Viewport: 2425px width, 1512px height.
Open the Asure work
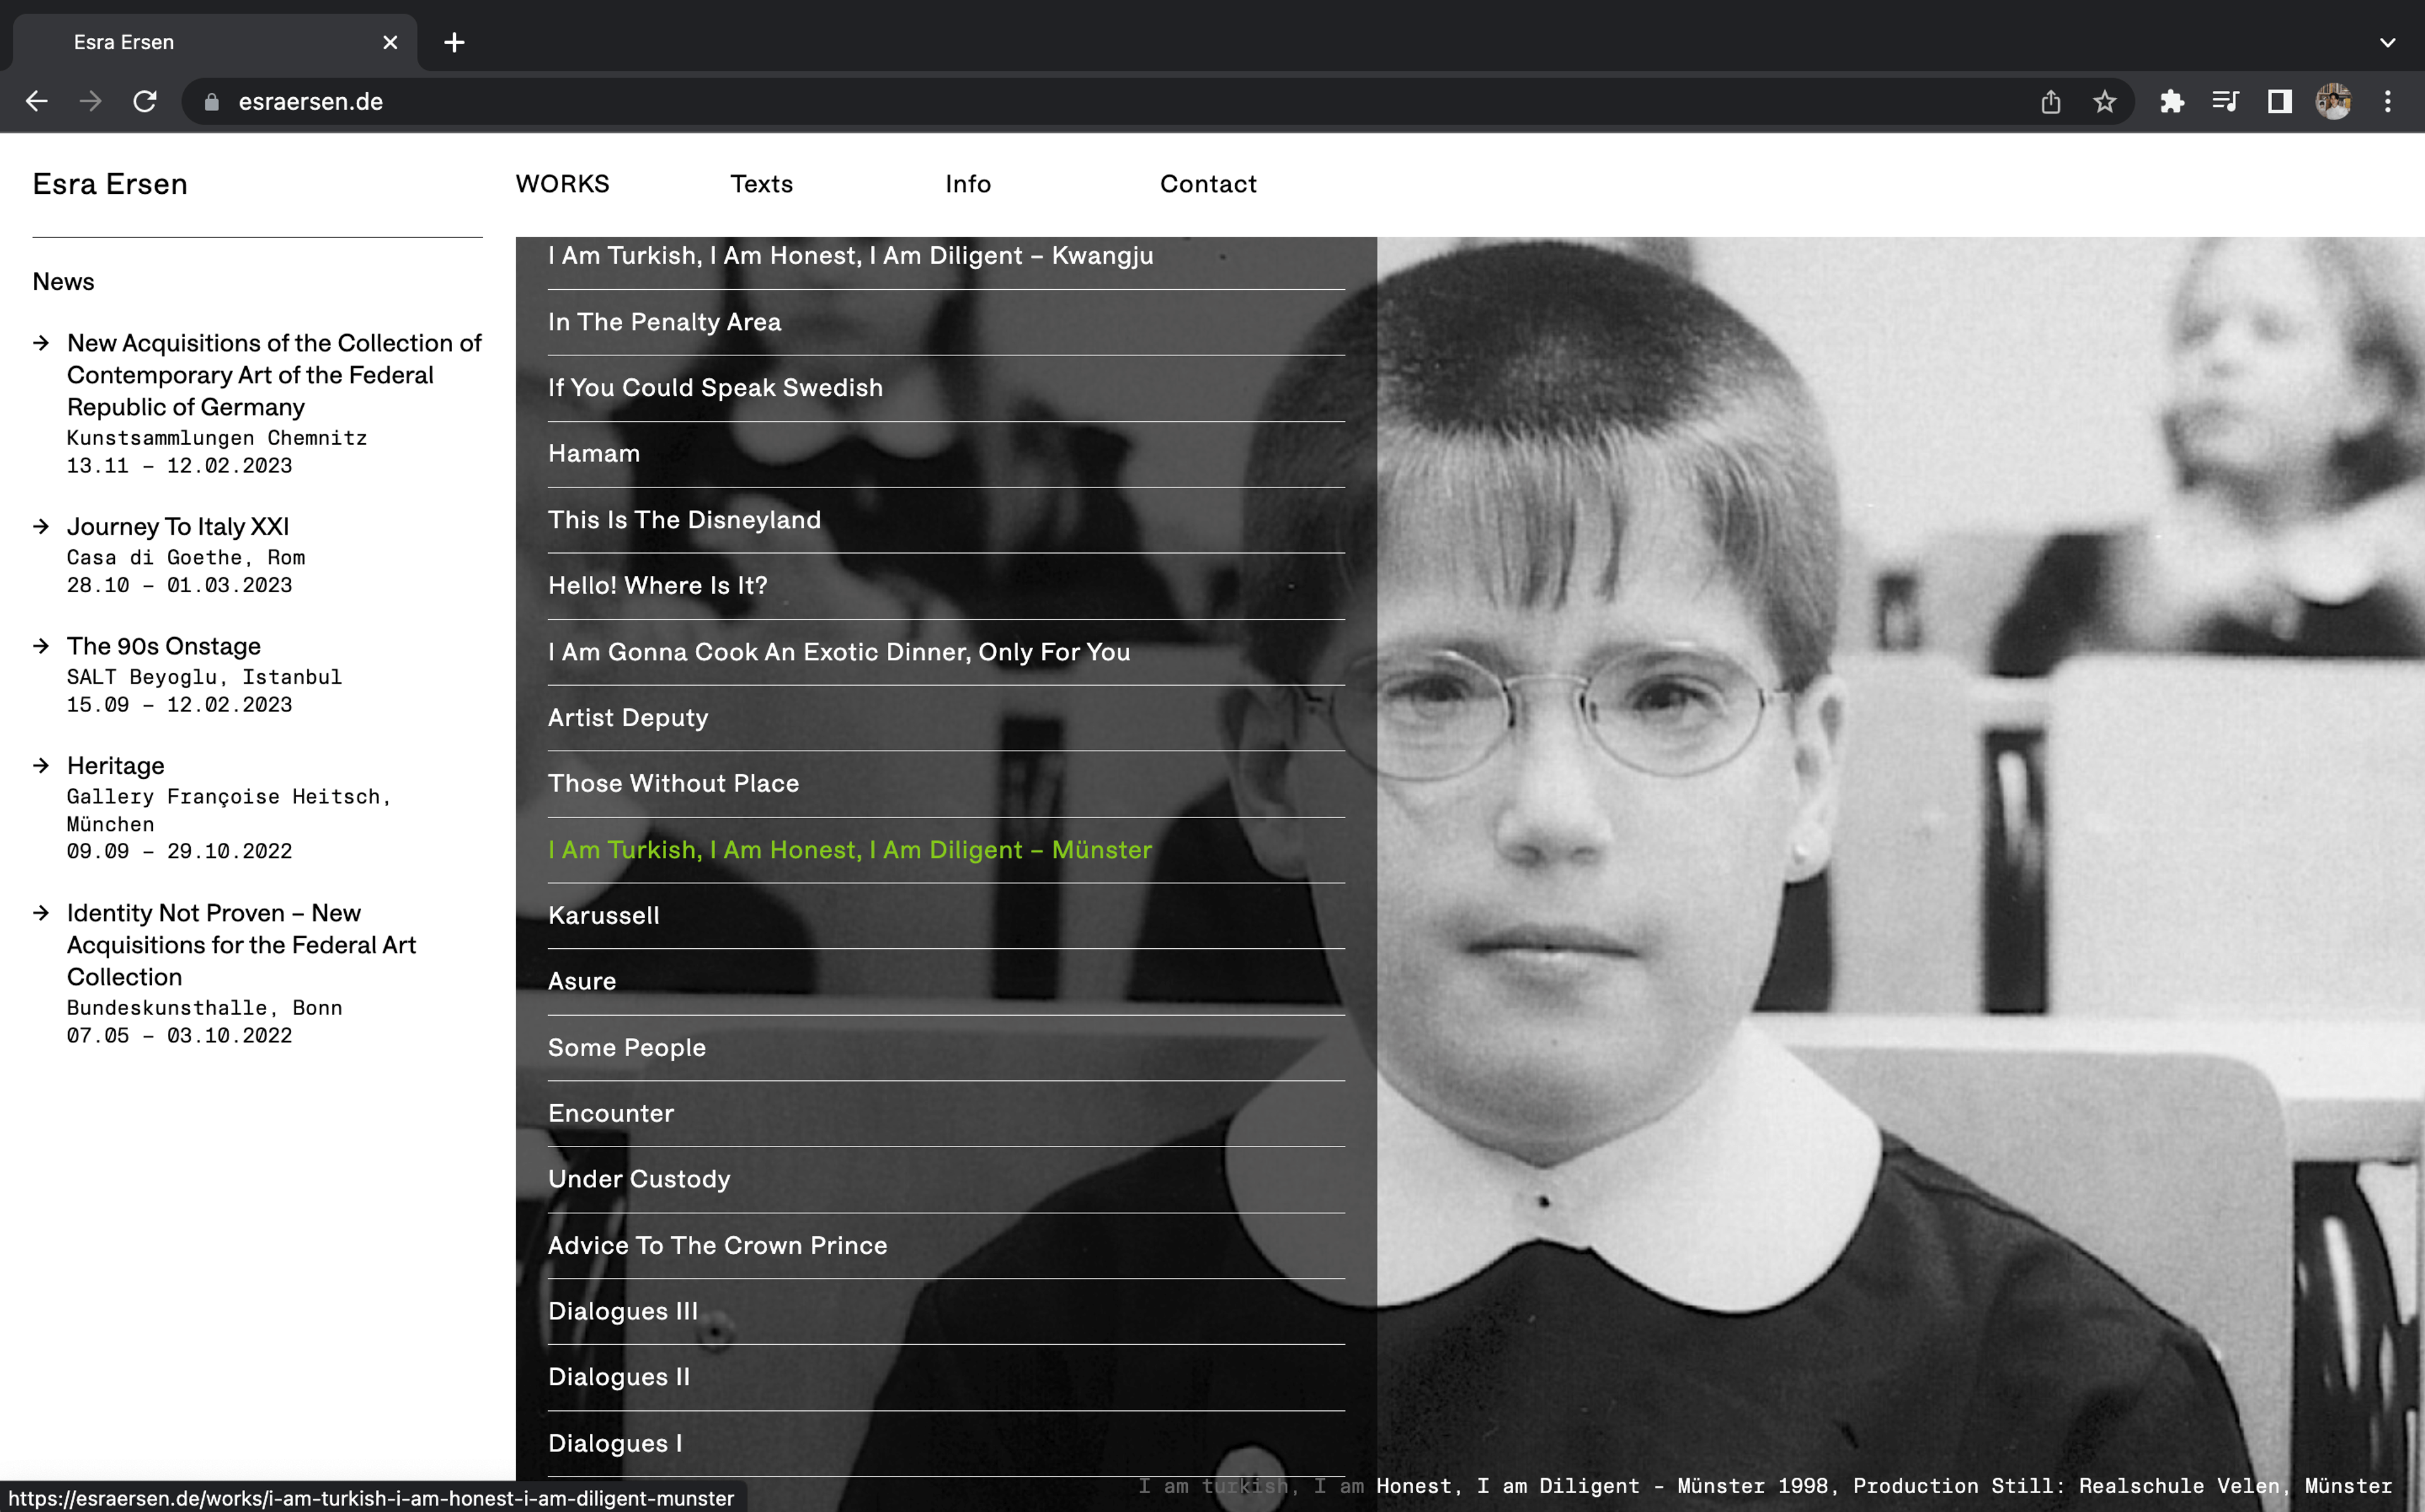(x=582, y=982)
